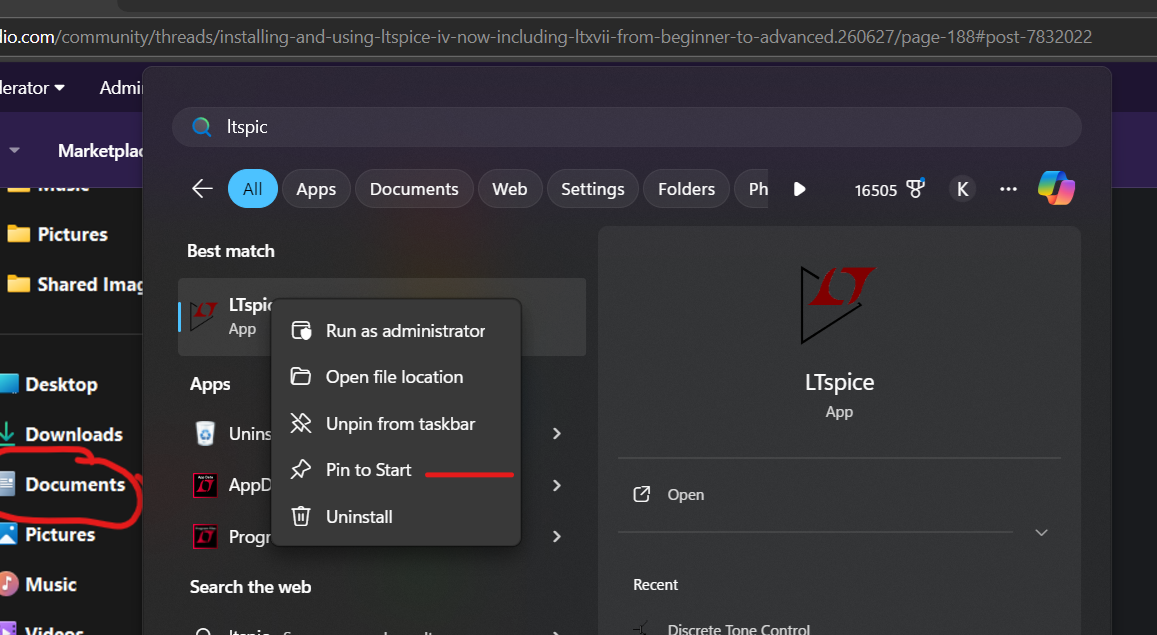Select Run as administrator menu entry

(x=396, y=331)
